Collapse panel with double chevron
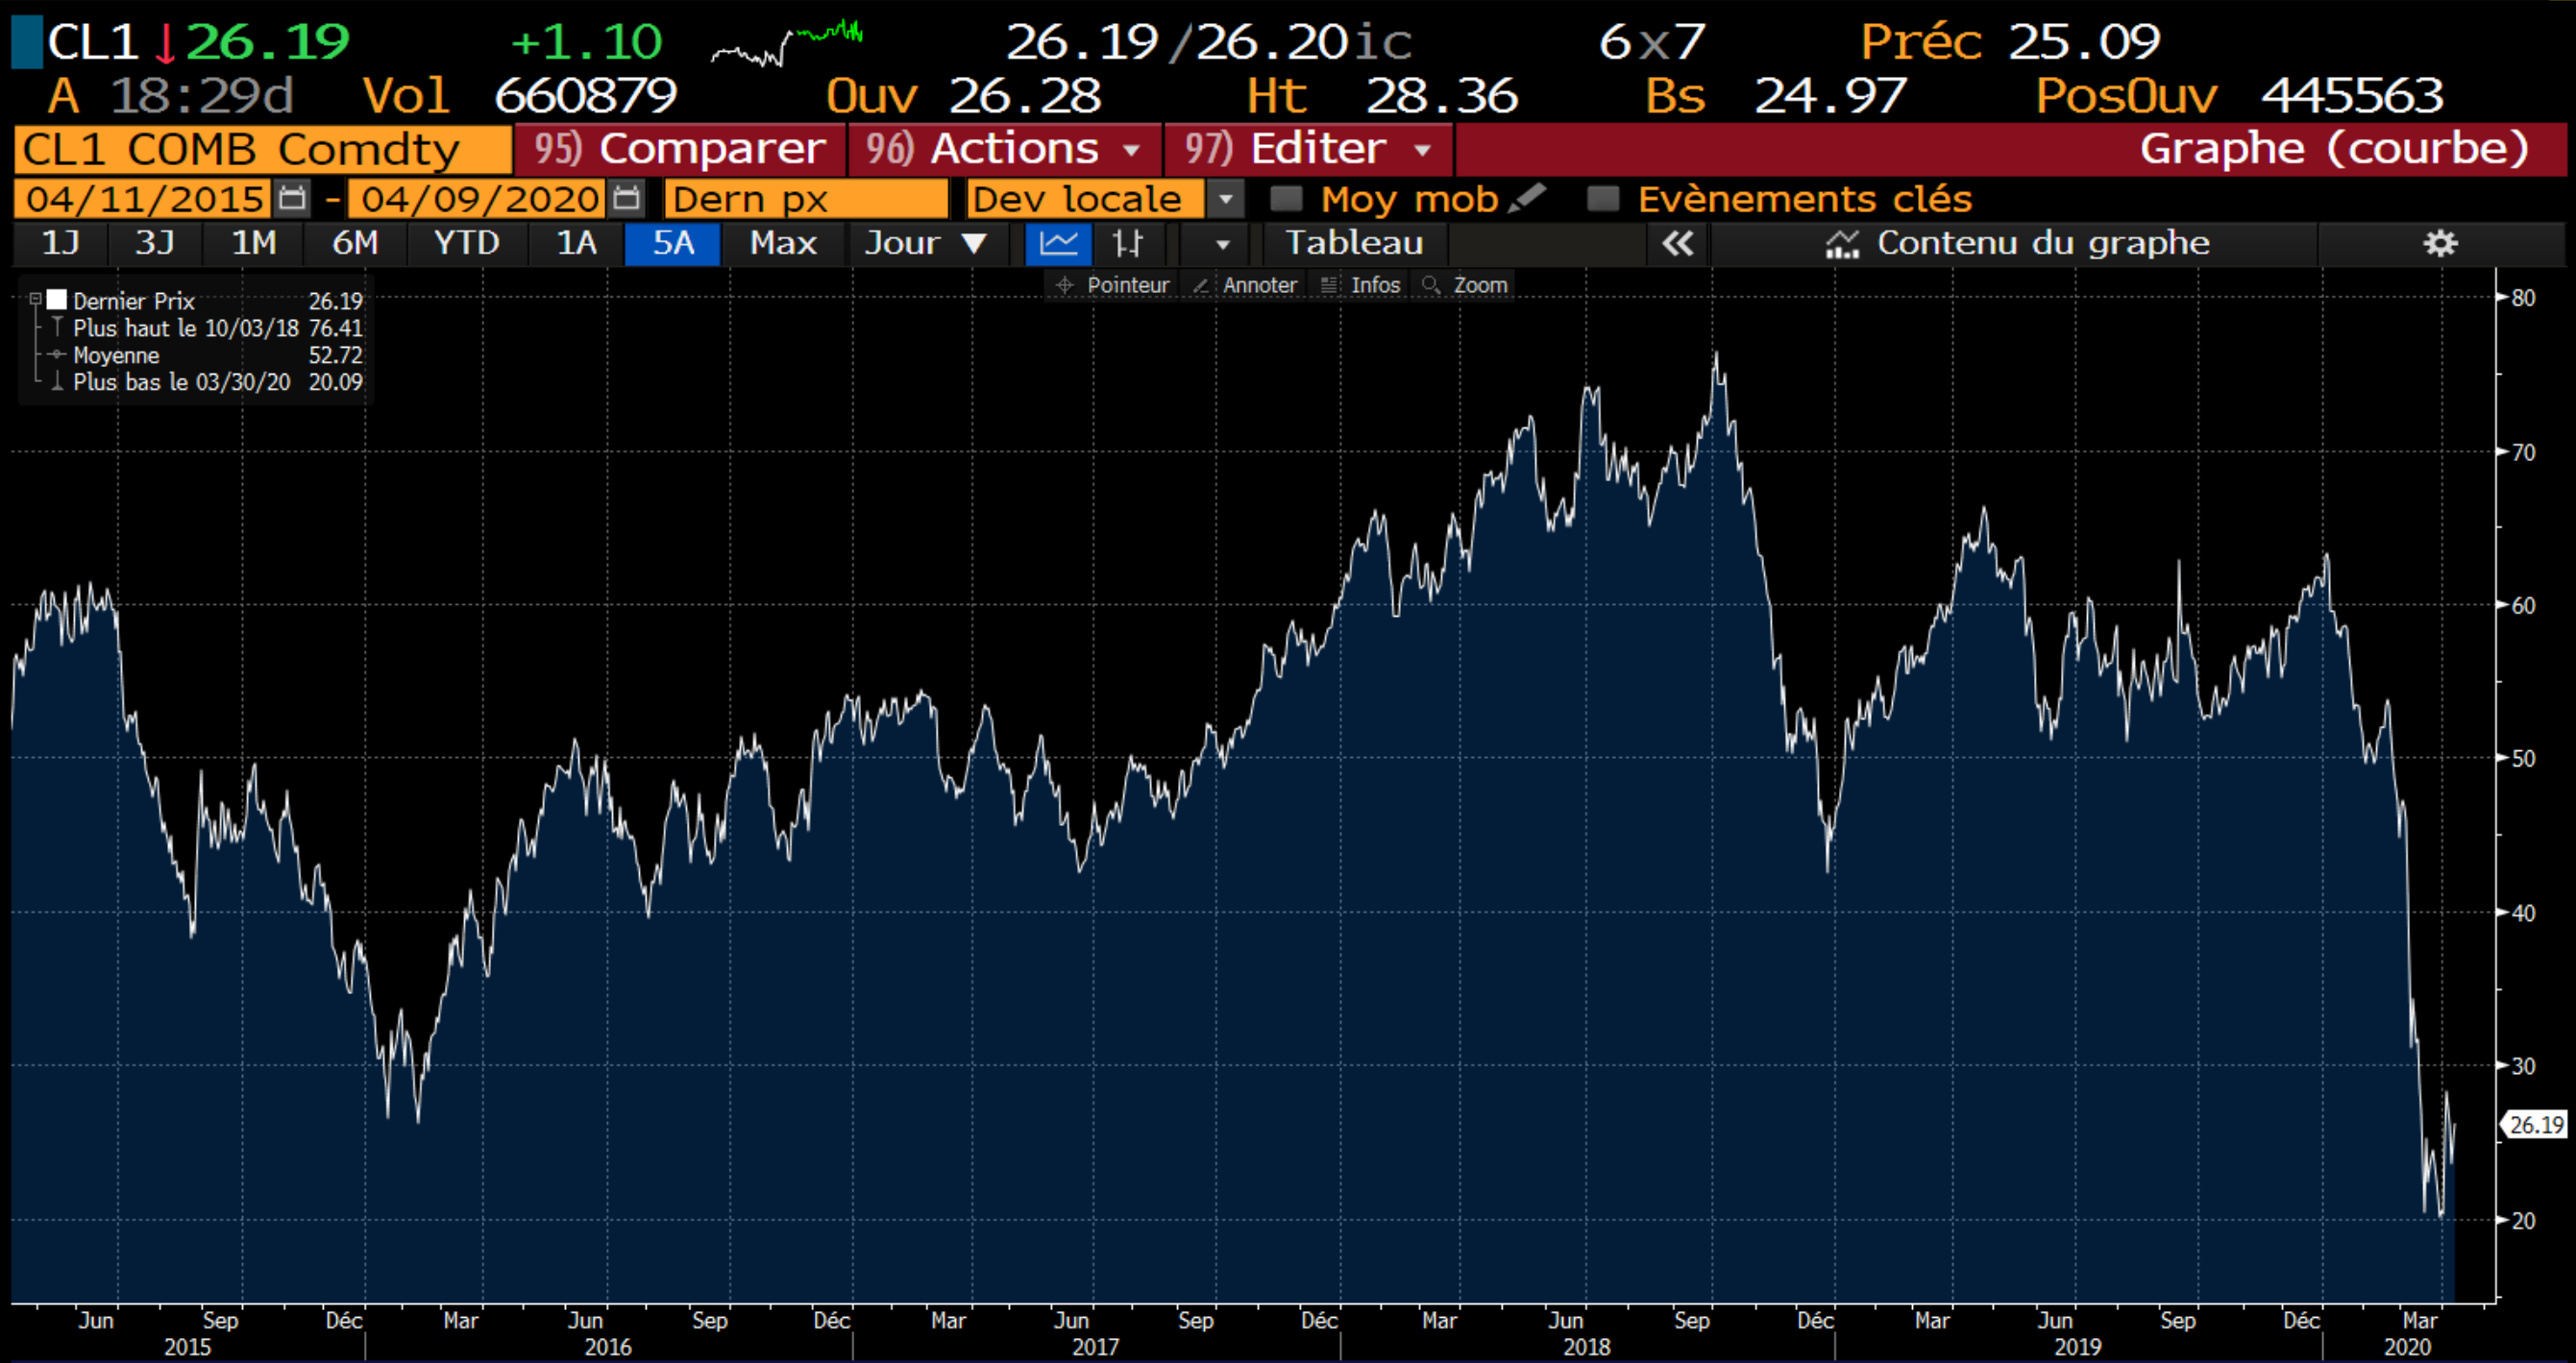The image size is (2576, 1363). pos(1677,243)
